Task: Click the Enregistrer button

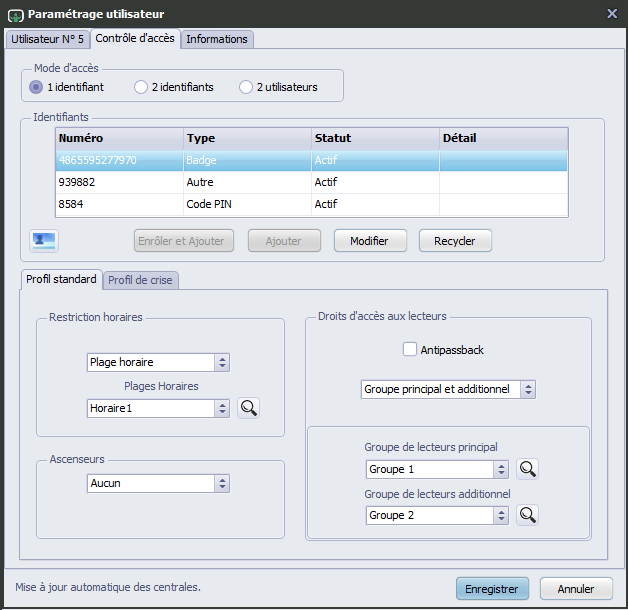Action: coord(491,589)
